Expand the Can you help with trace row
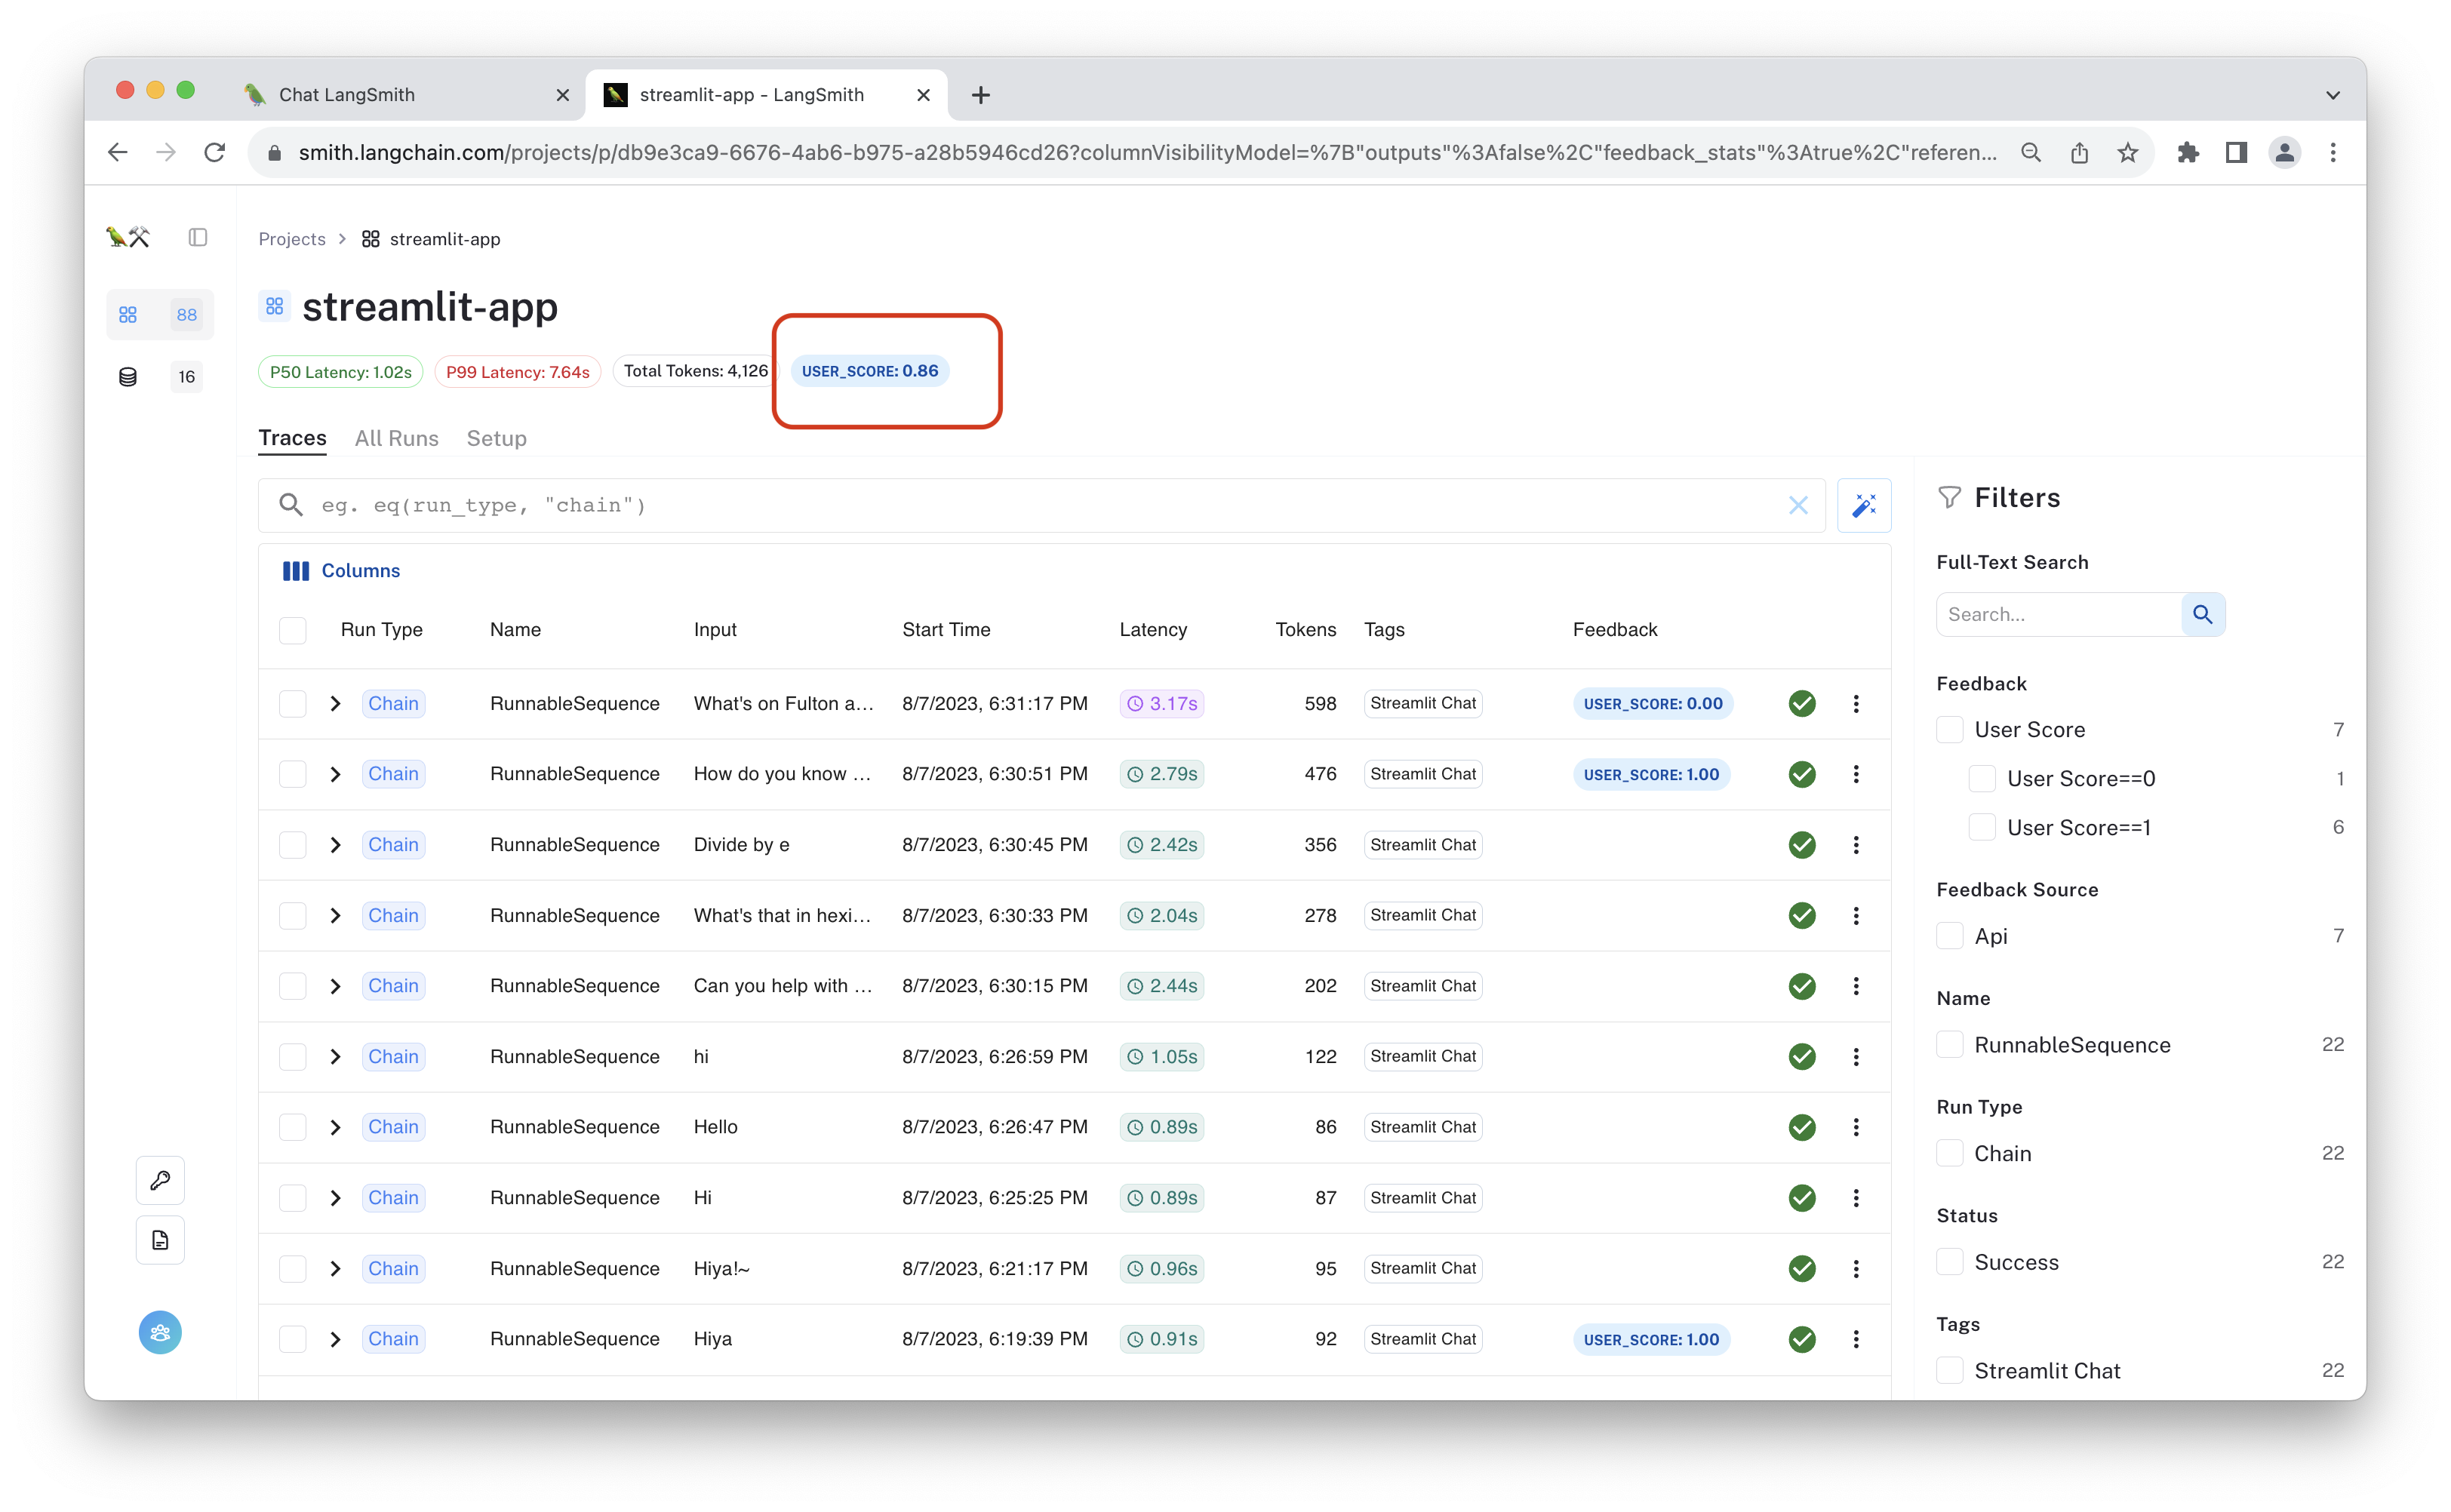The image size is (2451, 1512). [335, 986]
